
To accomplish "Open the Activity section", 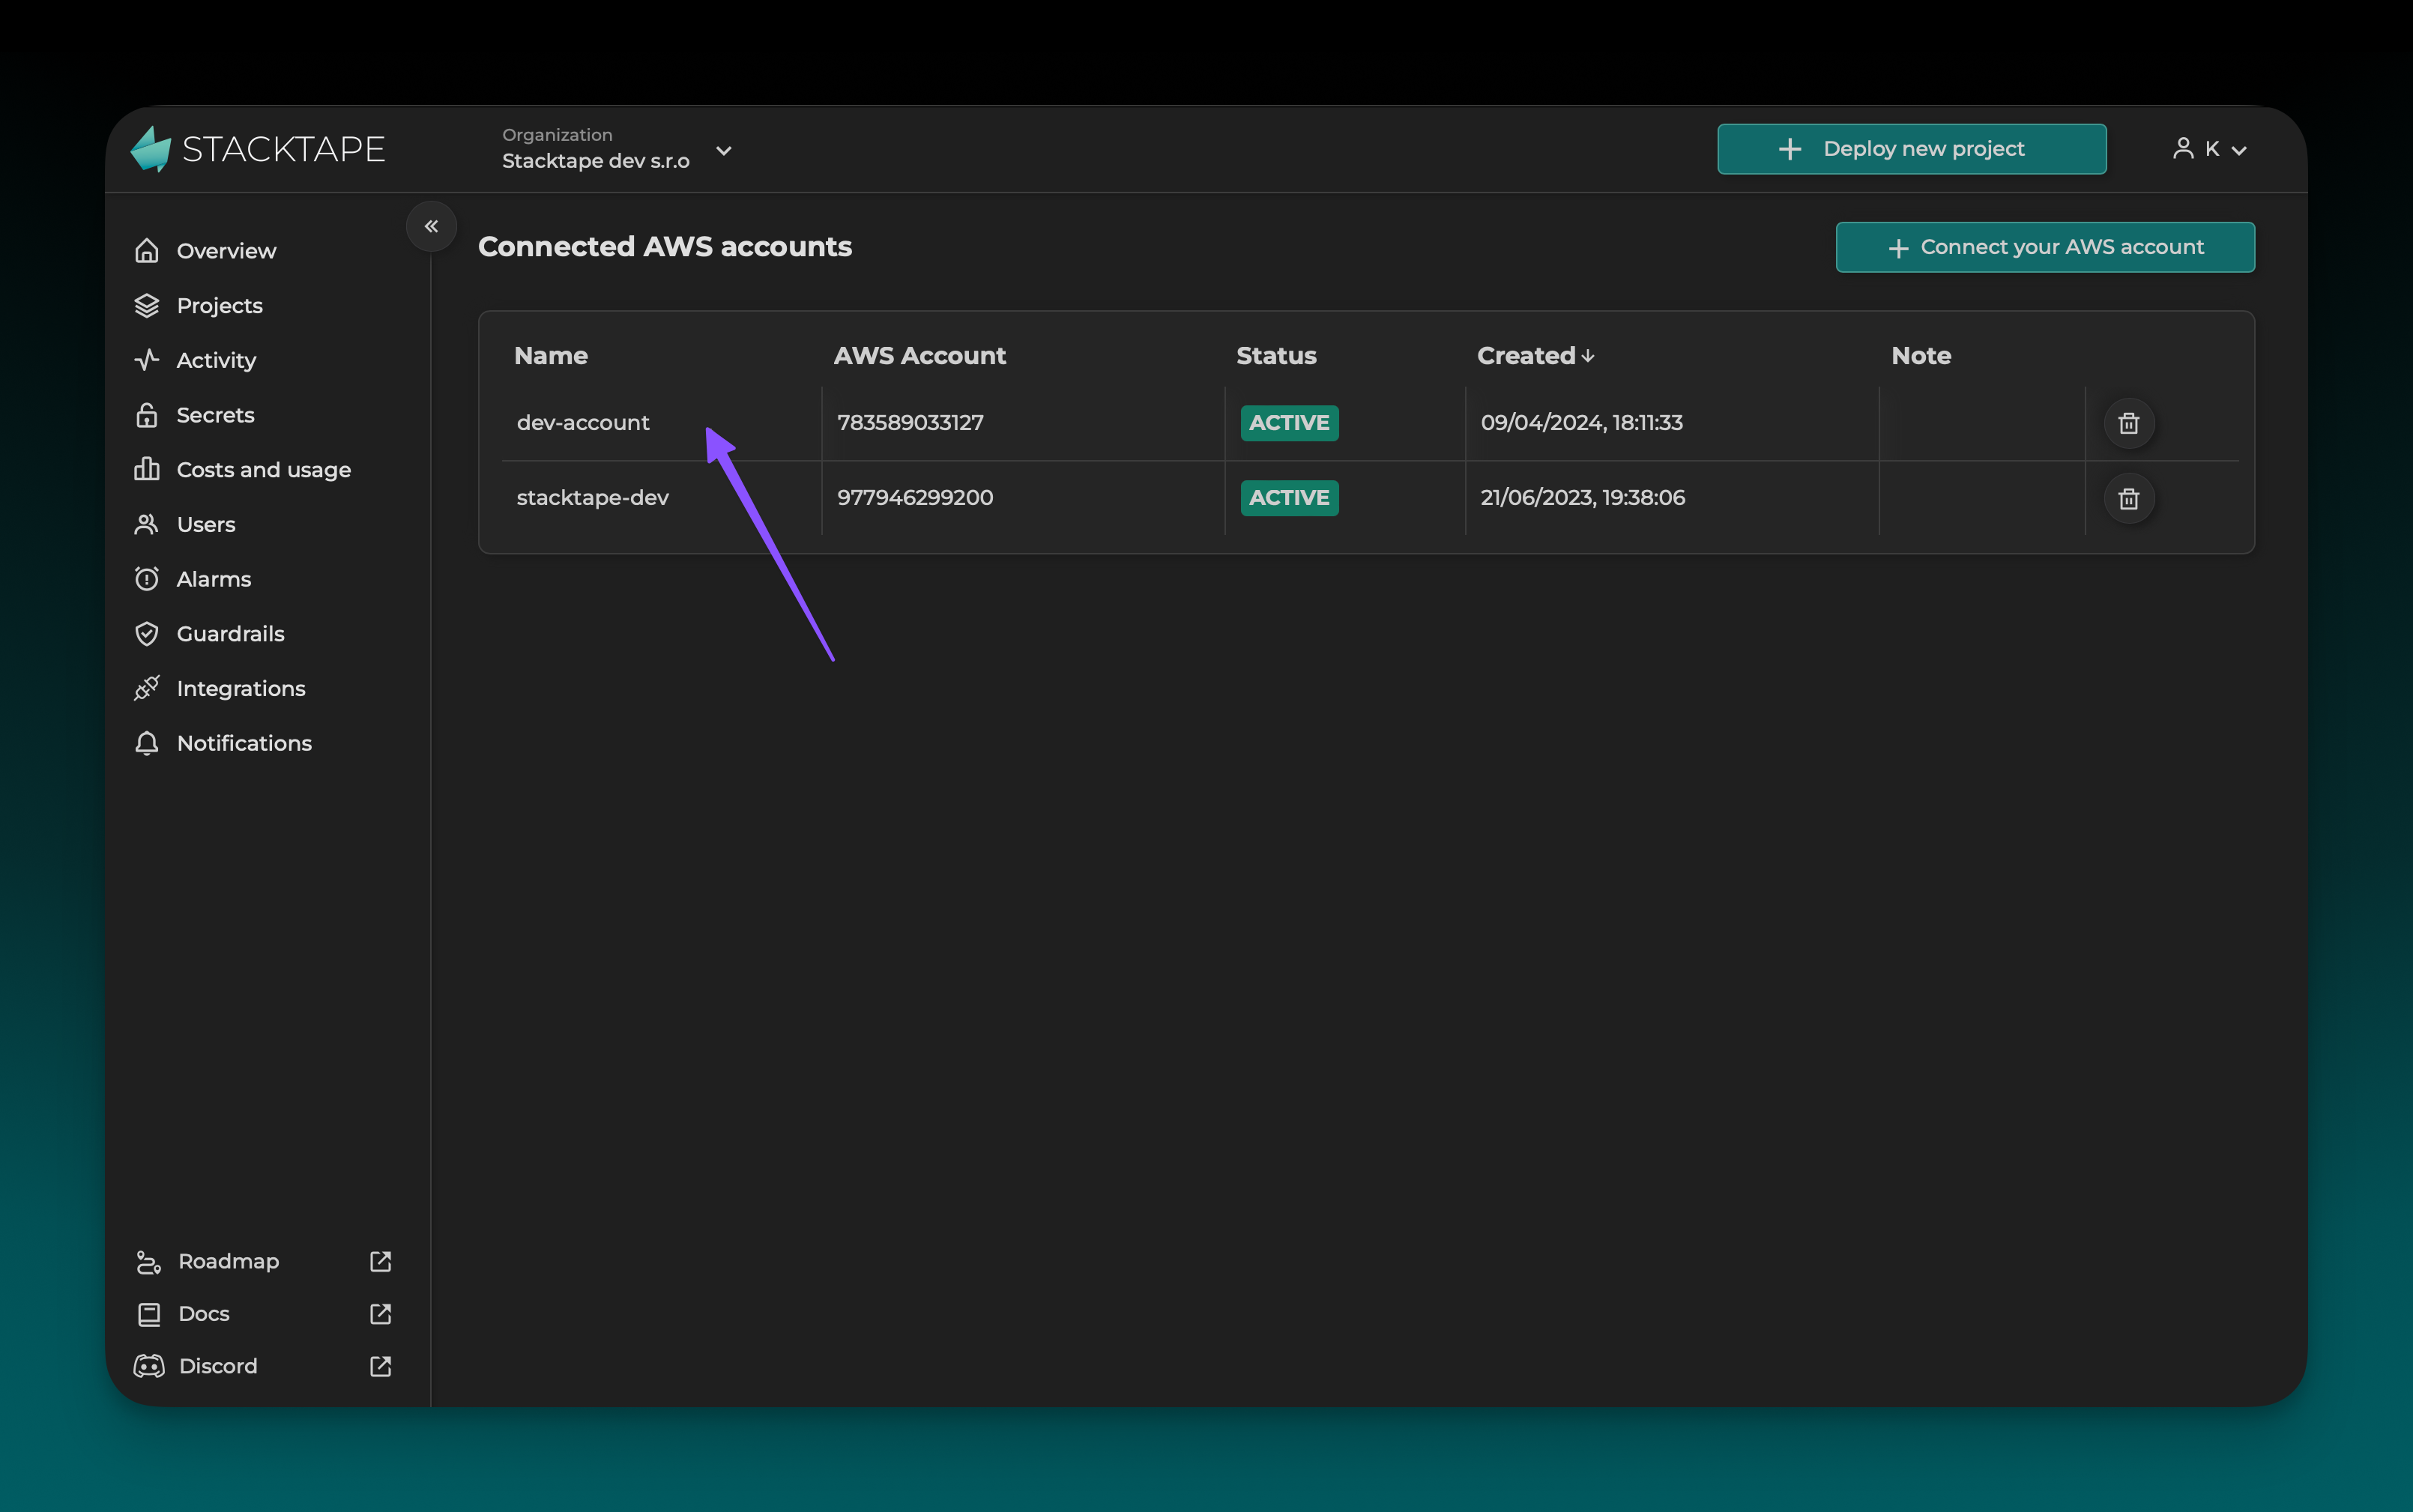I will (x=216, y=360).
